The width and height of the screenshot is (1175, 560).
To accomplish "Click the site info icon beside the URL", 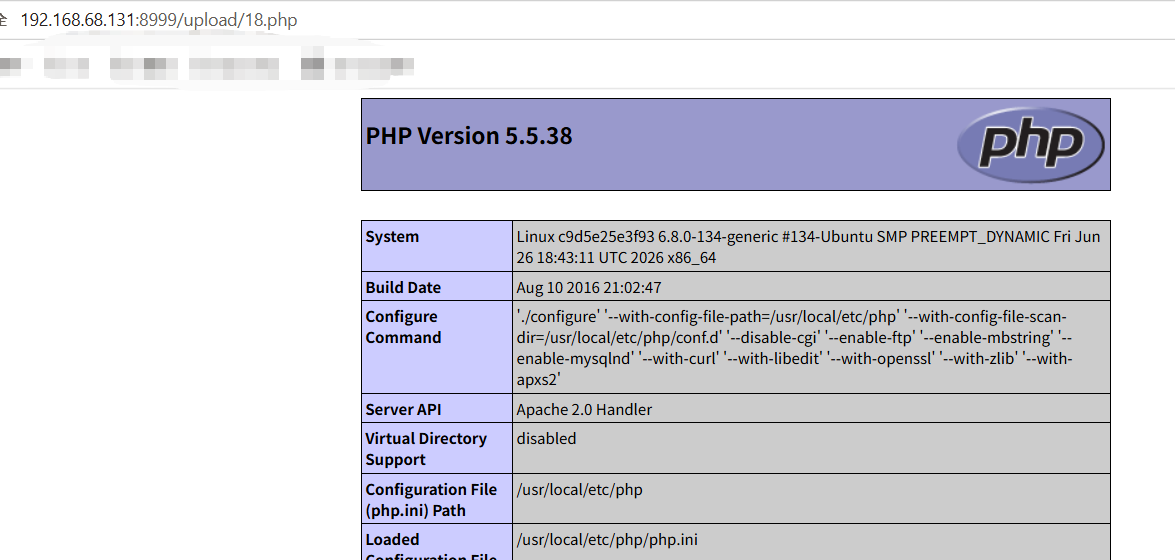I will click(x=4, y=20).
